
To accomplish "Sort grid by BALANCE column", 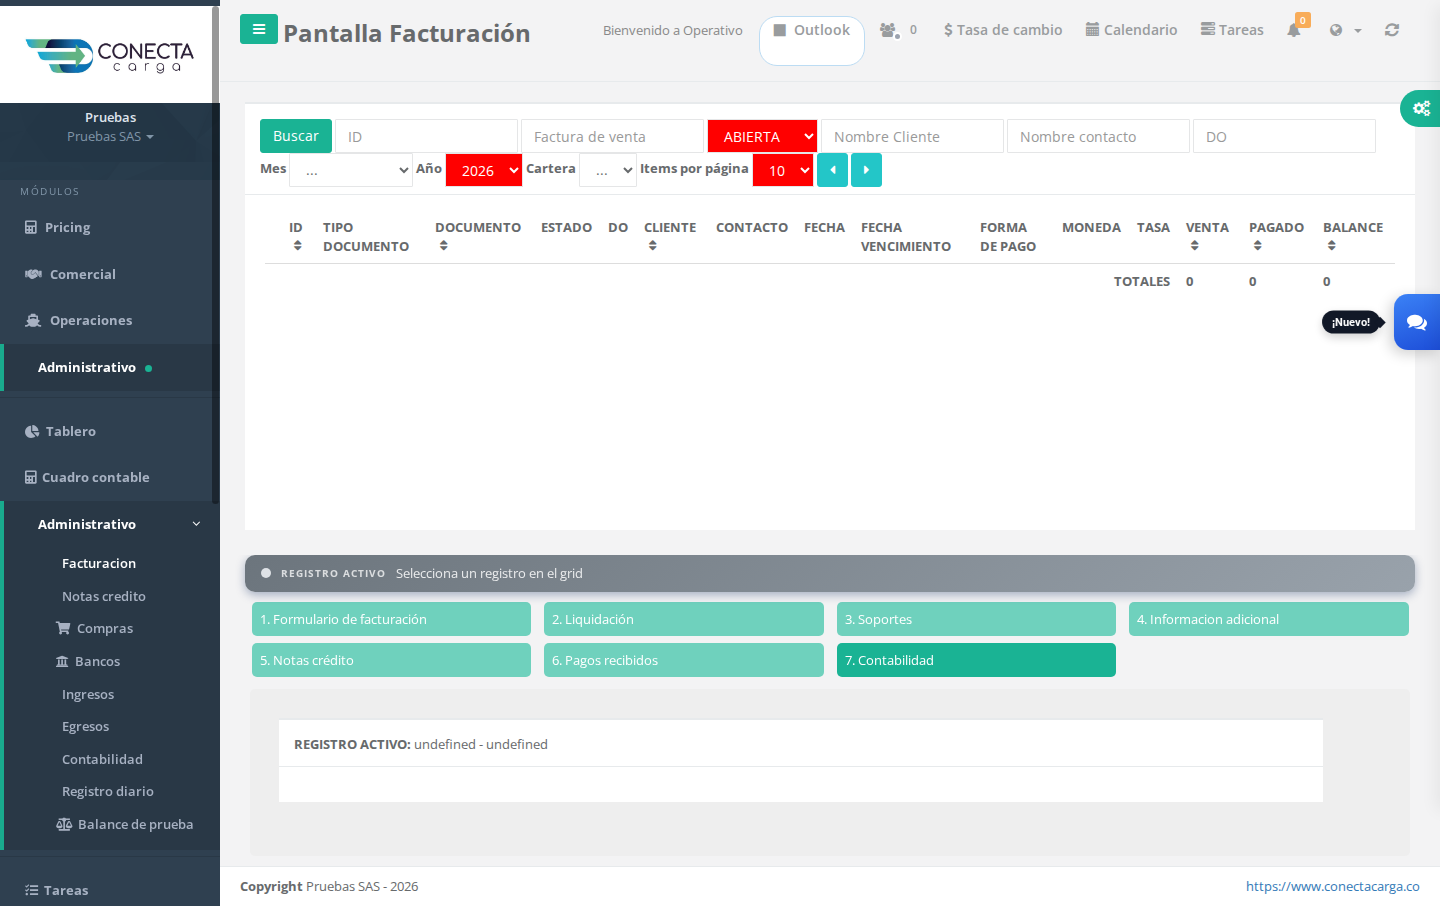I will pyautogui.click(x=1331, y=245).
